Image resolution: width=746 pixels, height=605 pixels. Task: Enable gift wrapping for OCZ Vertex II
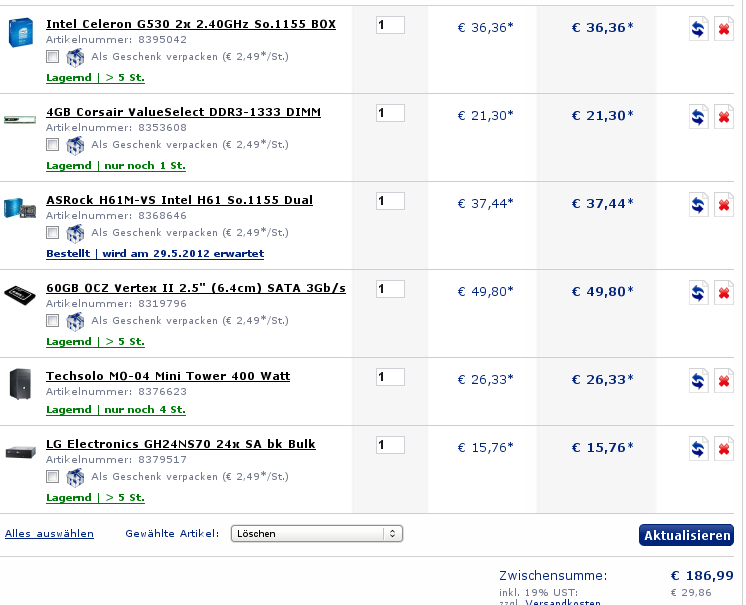click(52, 321)
